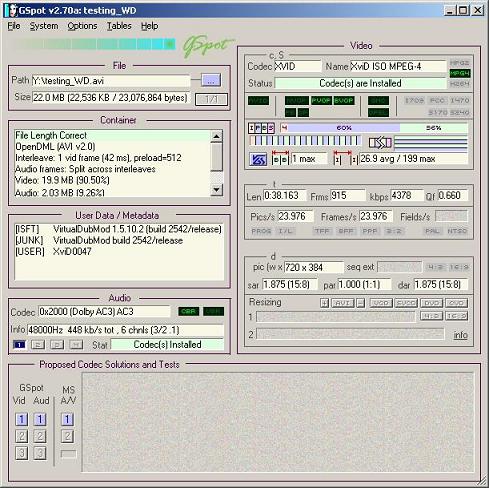489x488 pixels.
Task: Open the Tables menu
Action: click(x=119, y=26)
